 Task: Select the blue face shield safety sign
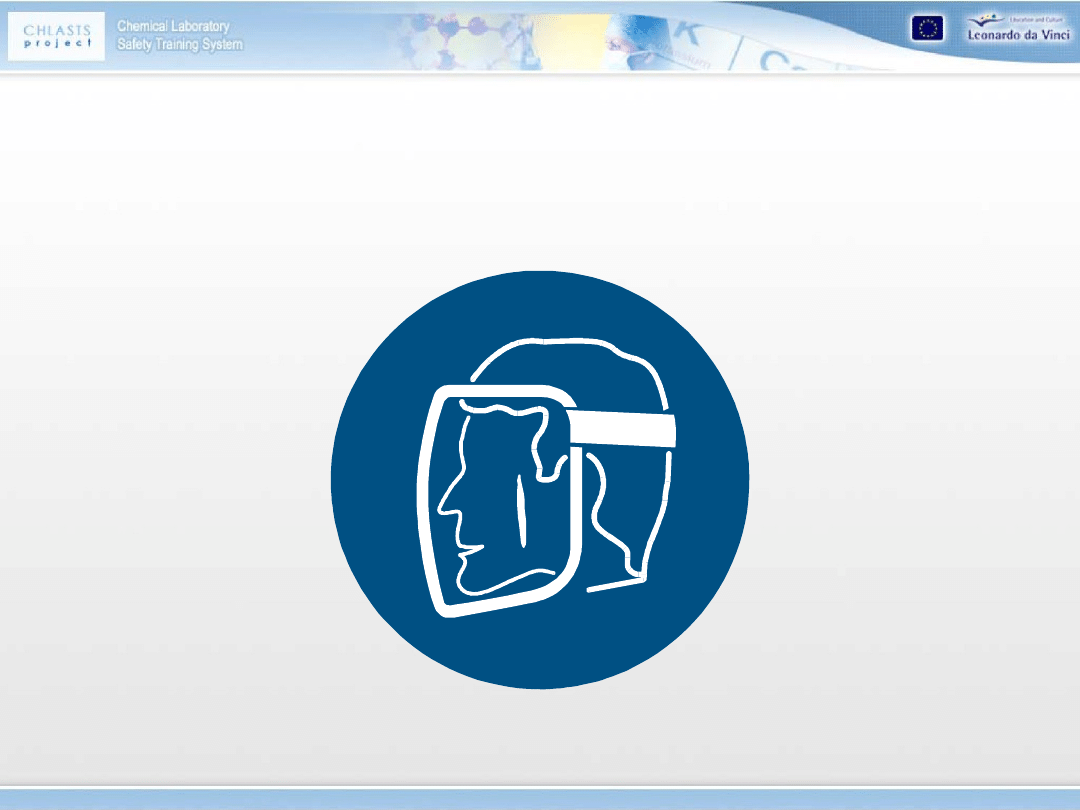[x=540, y=480]
